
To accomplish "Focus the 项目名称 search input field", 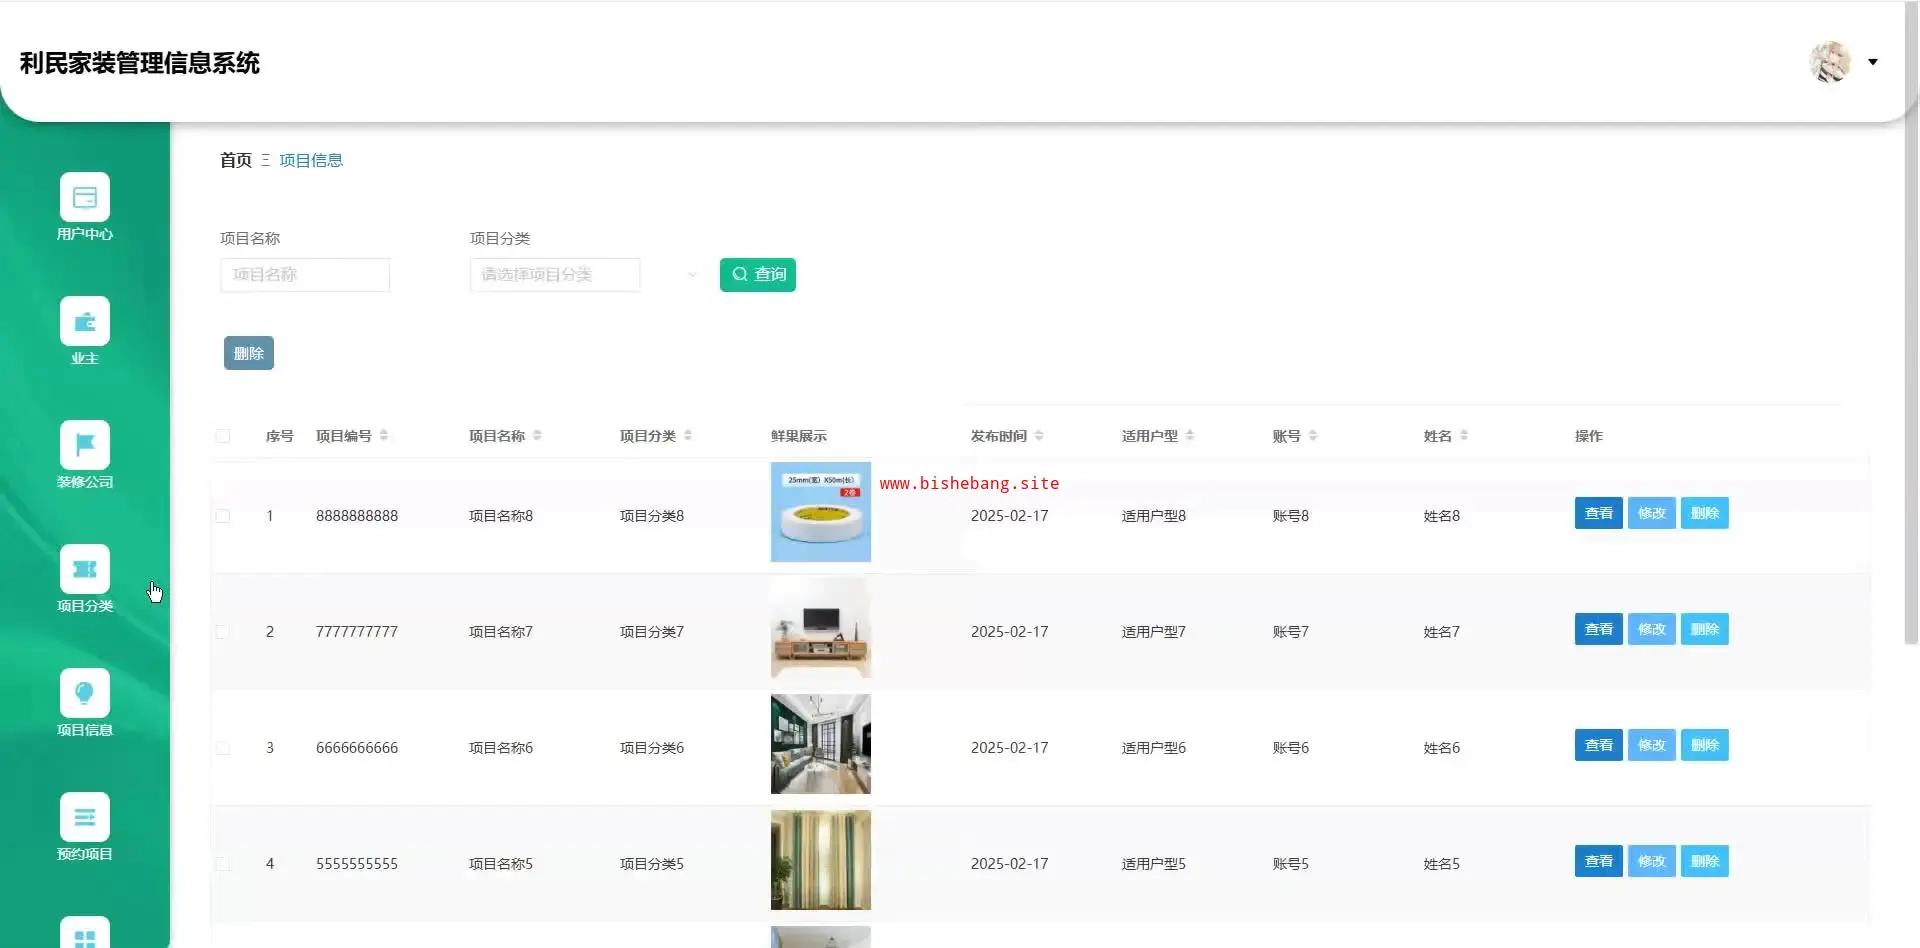I will coord(305,275).
